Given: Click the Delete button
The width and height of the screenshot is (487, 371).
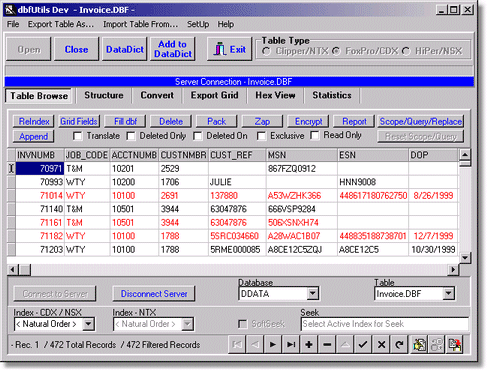Looking at the screenshot, I should pyautogui.click(x=171, y=121).
